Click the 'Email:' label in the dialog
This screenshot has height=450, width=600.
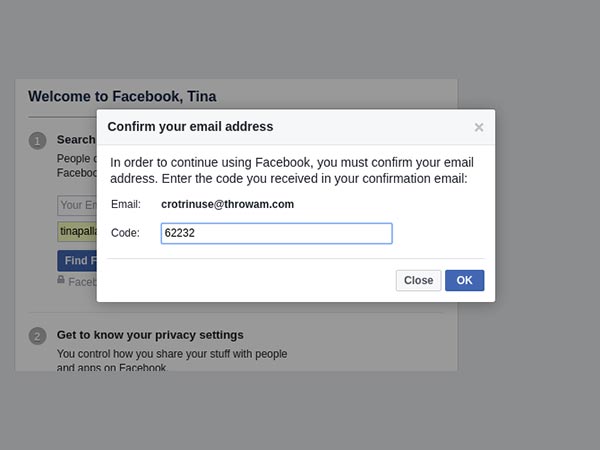tap(126, 204)
